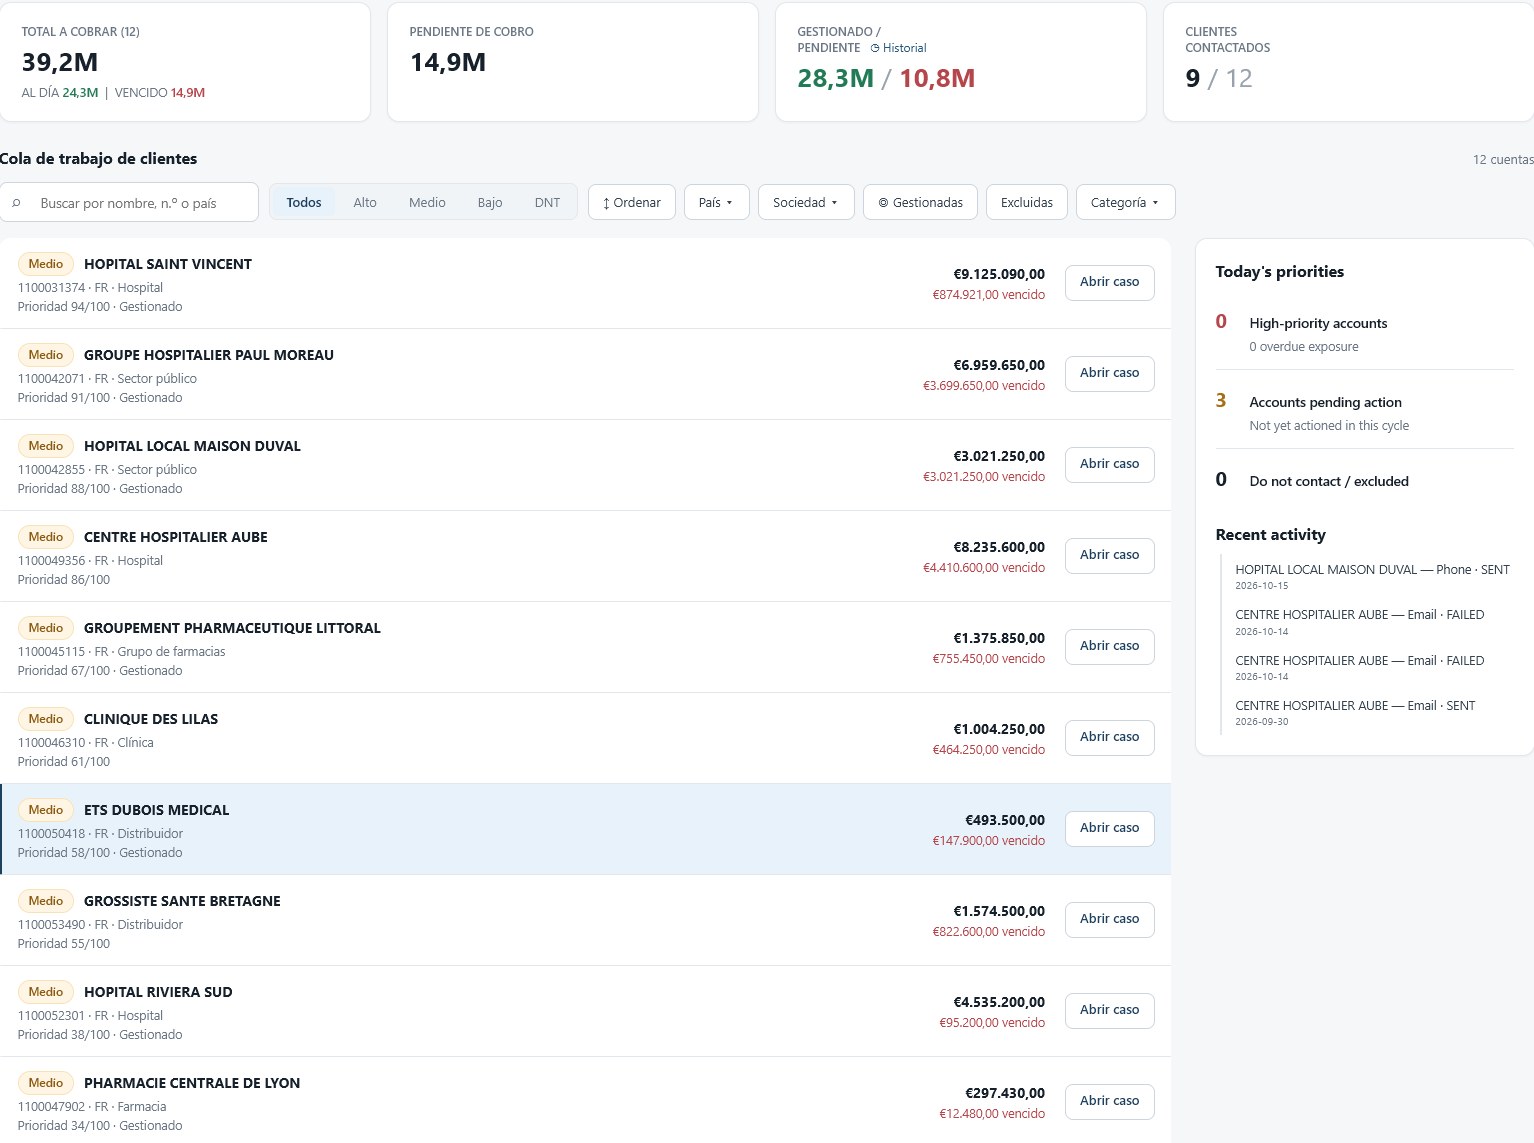Select the Do not contact / excluded entry

click(1329, 481)
